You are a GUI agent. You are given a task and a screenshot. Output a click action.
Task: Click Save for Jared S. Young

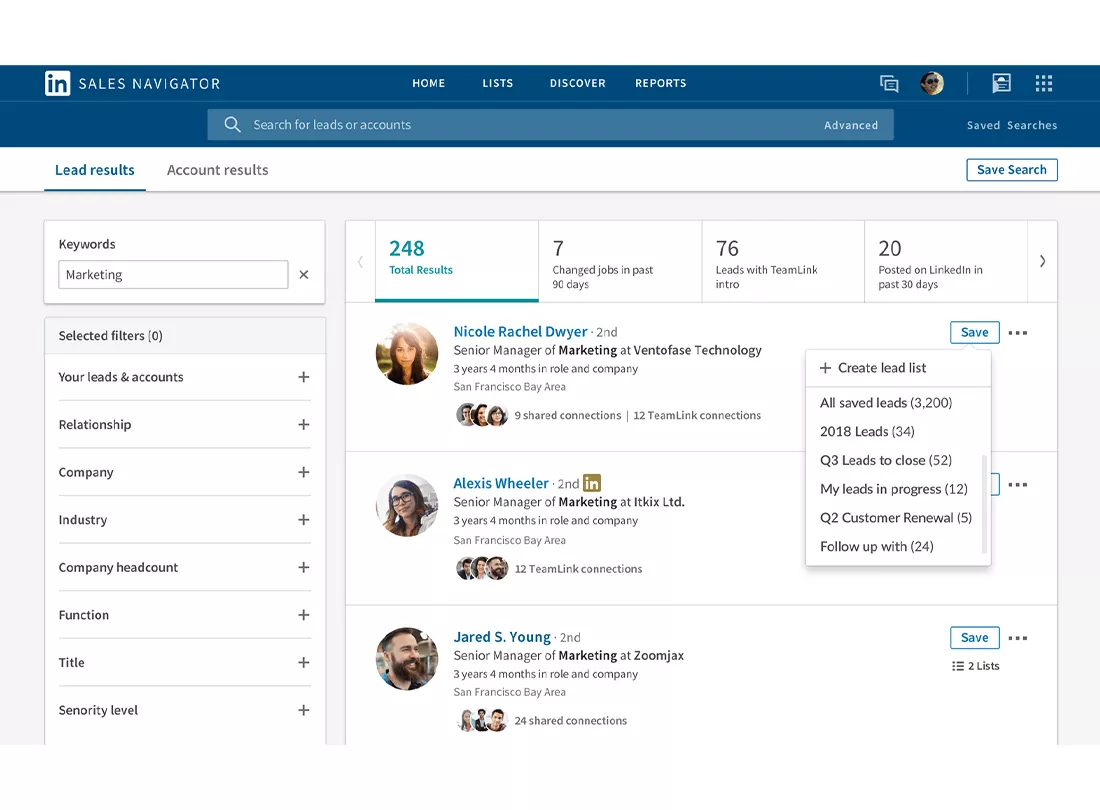click(x=974, y=637)
